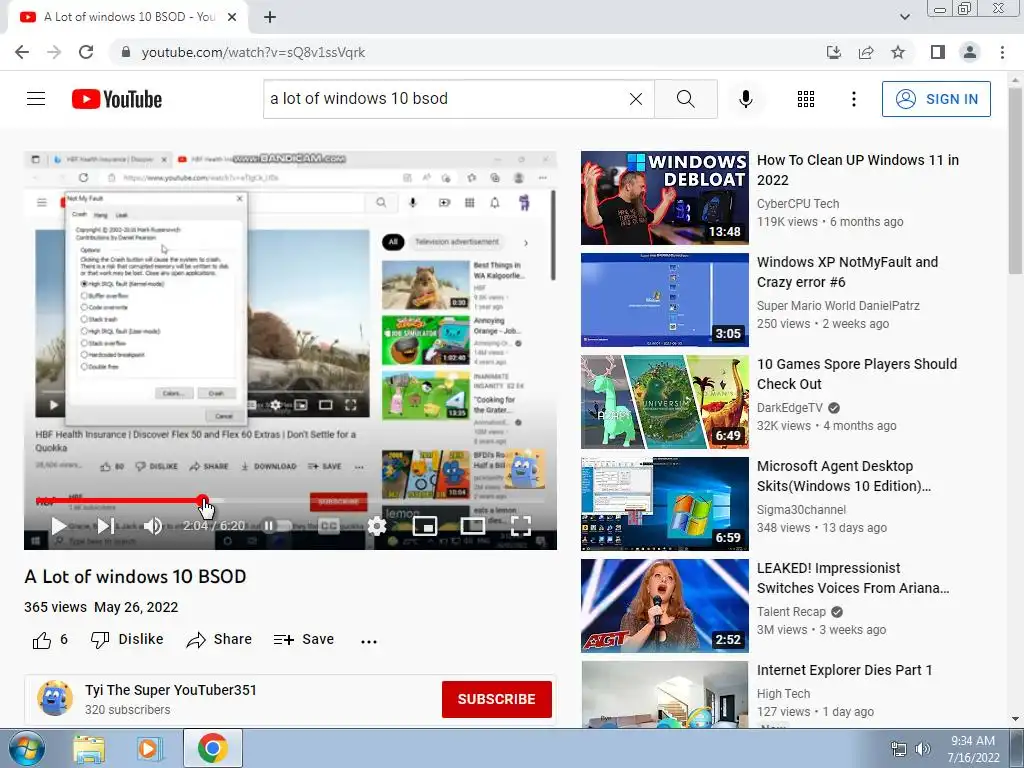Open the player settings gear

(x=377, y=526)
